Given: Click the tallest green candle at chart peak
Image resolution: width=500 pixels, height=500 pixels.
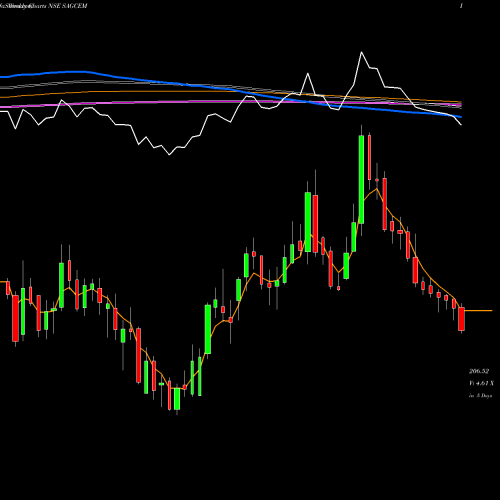Looking at the screenshot, I should pos(361,179).
